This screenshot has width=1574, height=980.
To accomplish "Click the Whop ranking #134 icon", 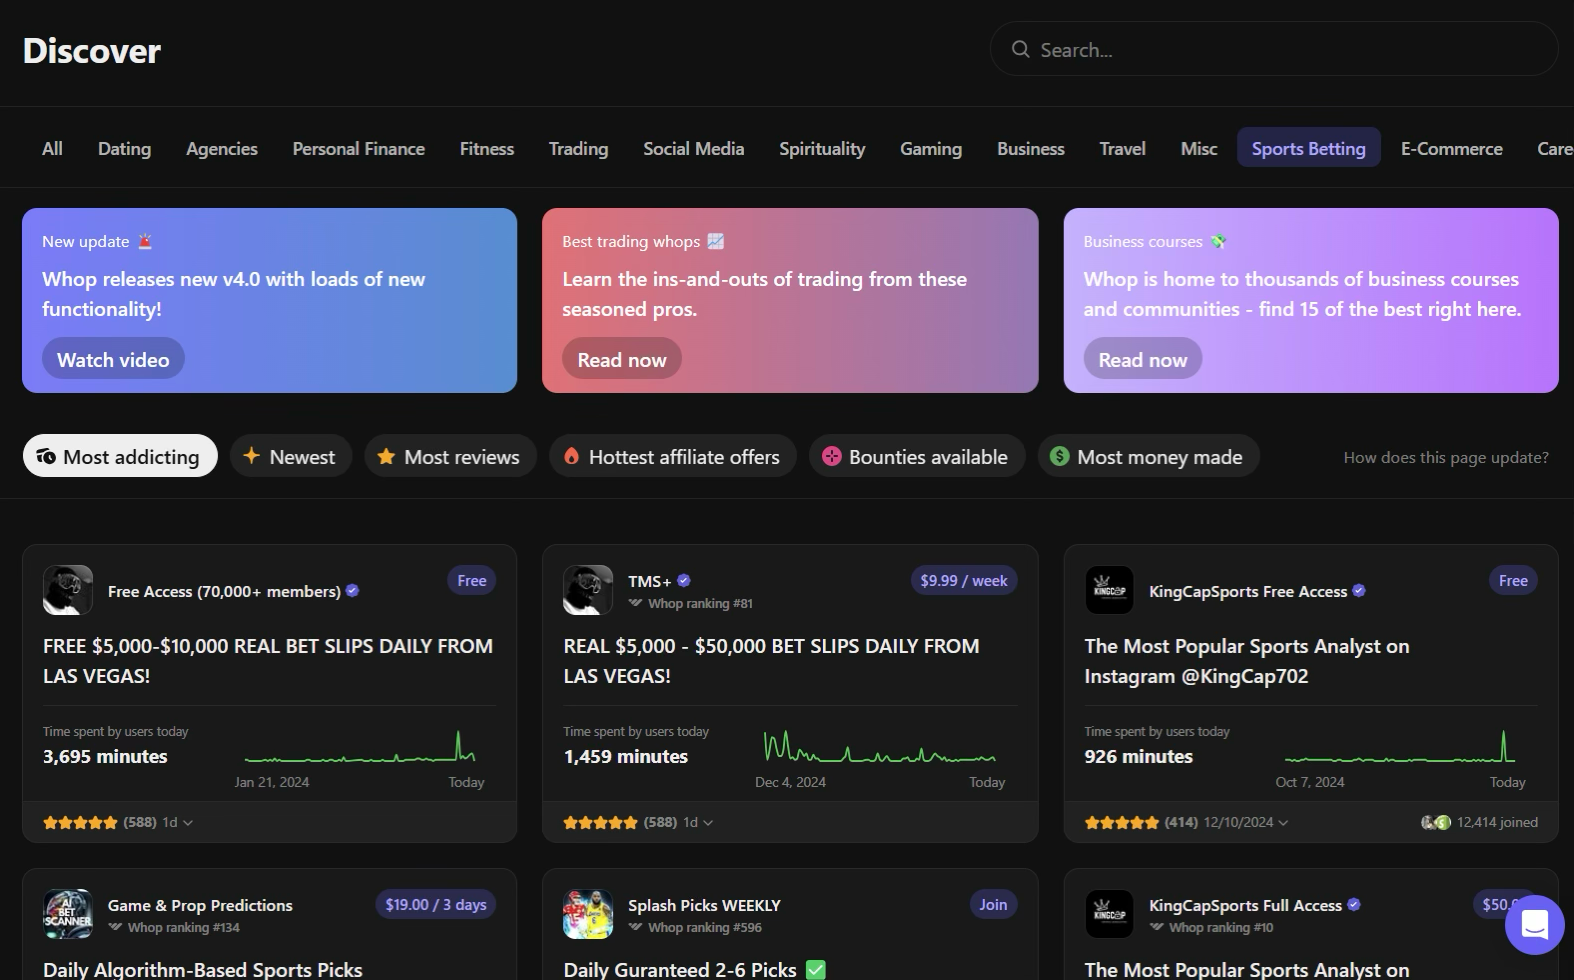I will 115,927.
